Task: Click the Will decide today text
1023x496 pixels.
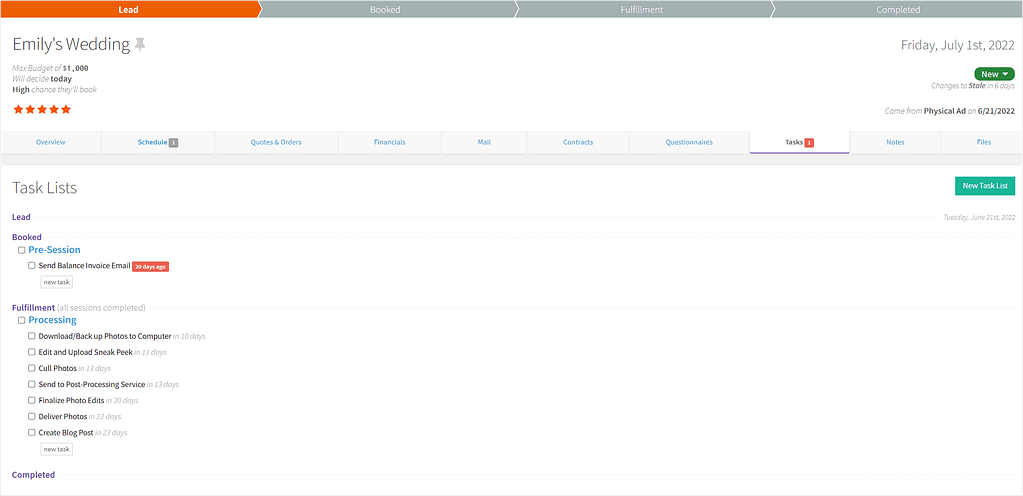Action: click(42, 79)
